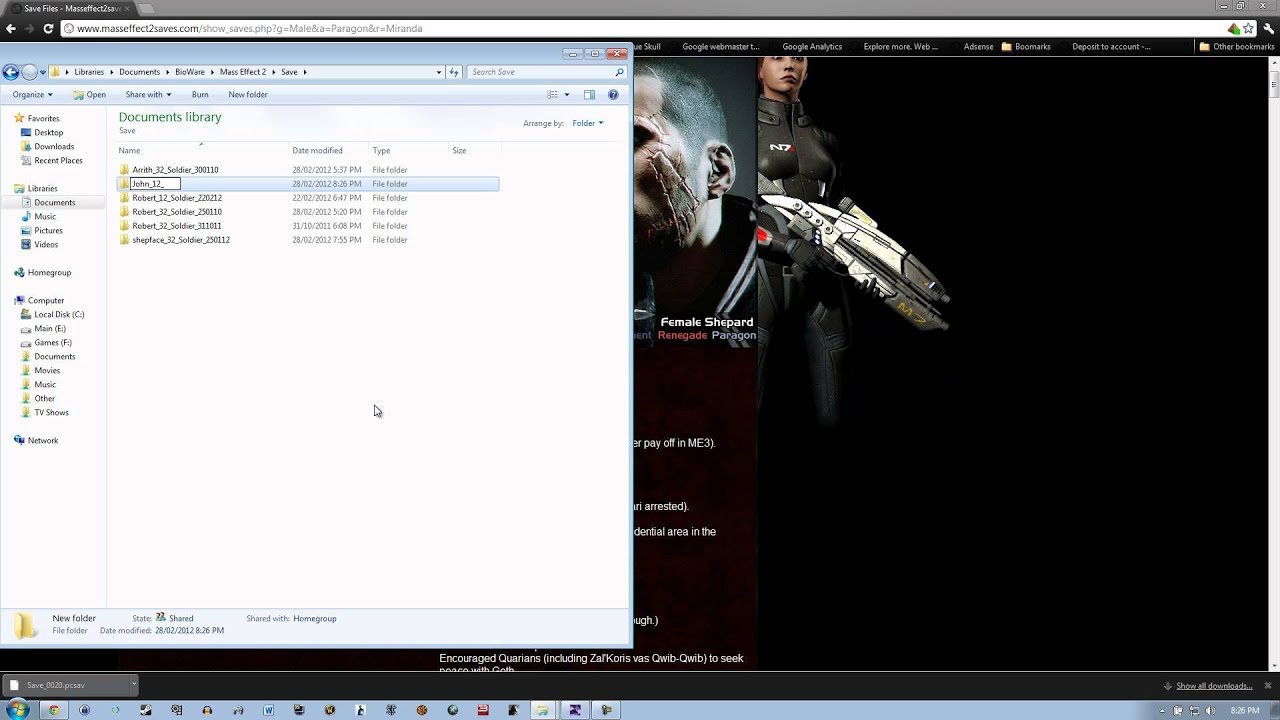Open Homegroup in navigation pane

click(49, 272)
